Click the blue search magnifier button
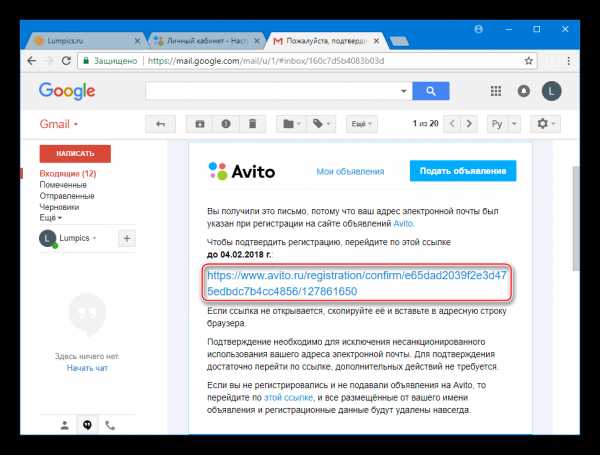Viewport: 600px width, 455px height. point(431,91)
